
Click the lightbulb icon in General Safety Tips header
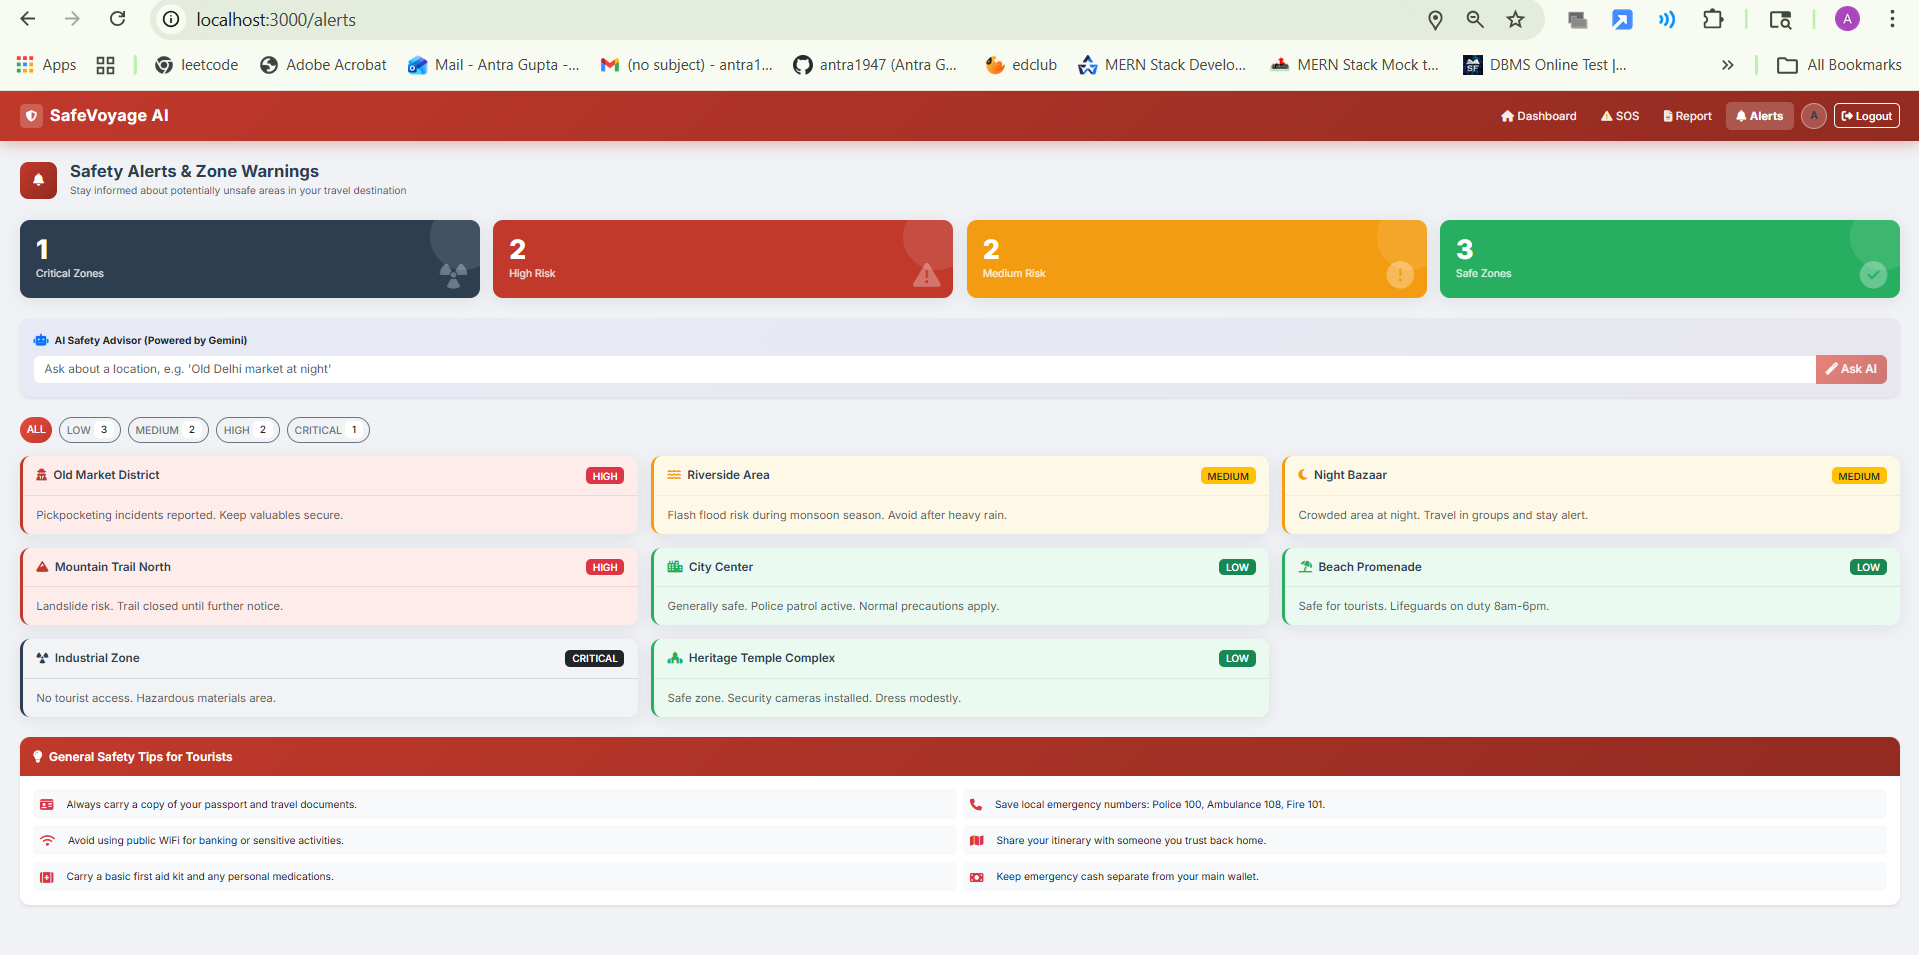[x=38, y=757]
